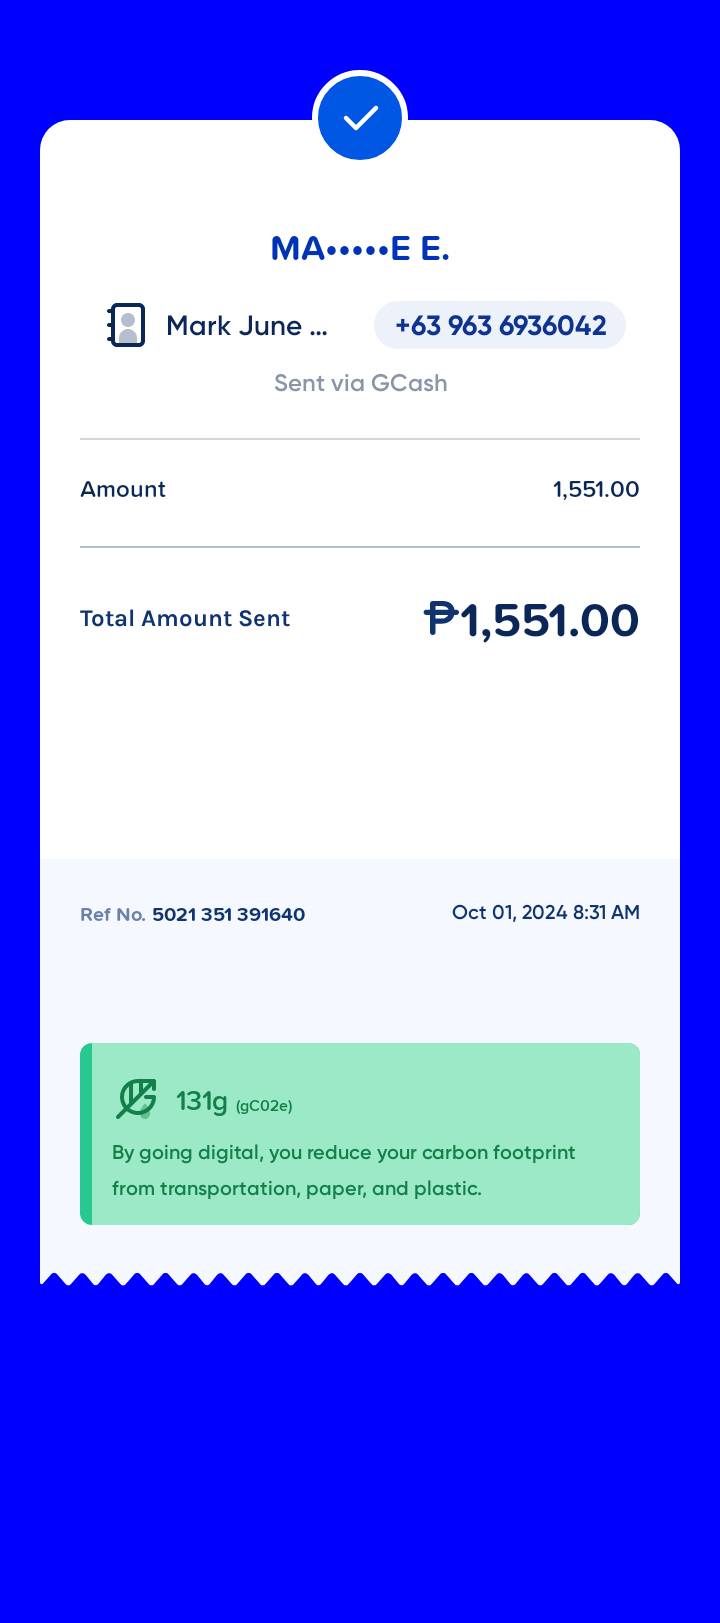
Task: Click the dark green banner accent bar
Action: click(x=86, y=1134)
